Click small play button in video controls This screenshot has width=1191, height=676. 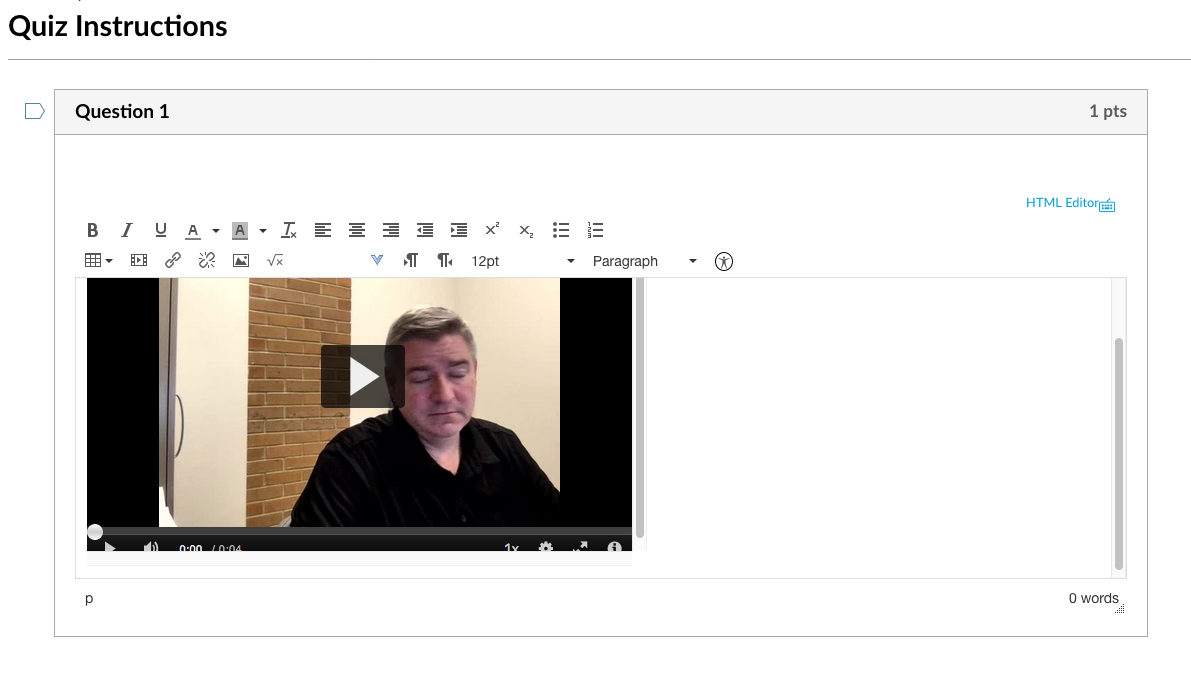[x=110, y=547]
